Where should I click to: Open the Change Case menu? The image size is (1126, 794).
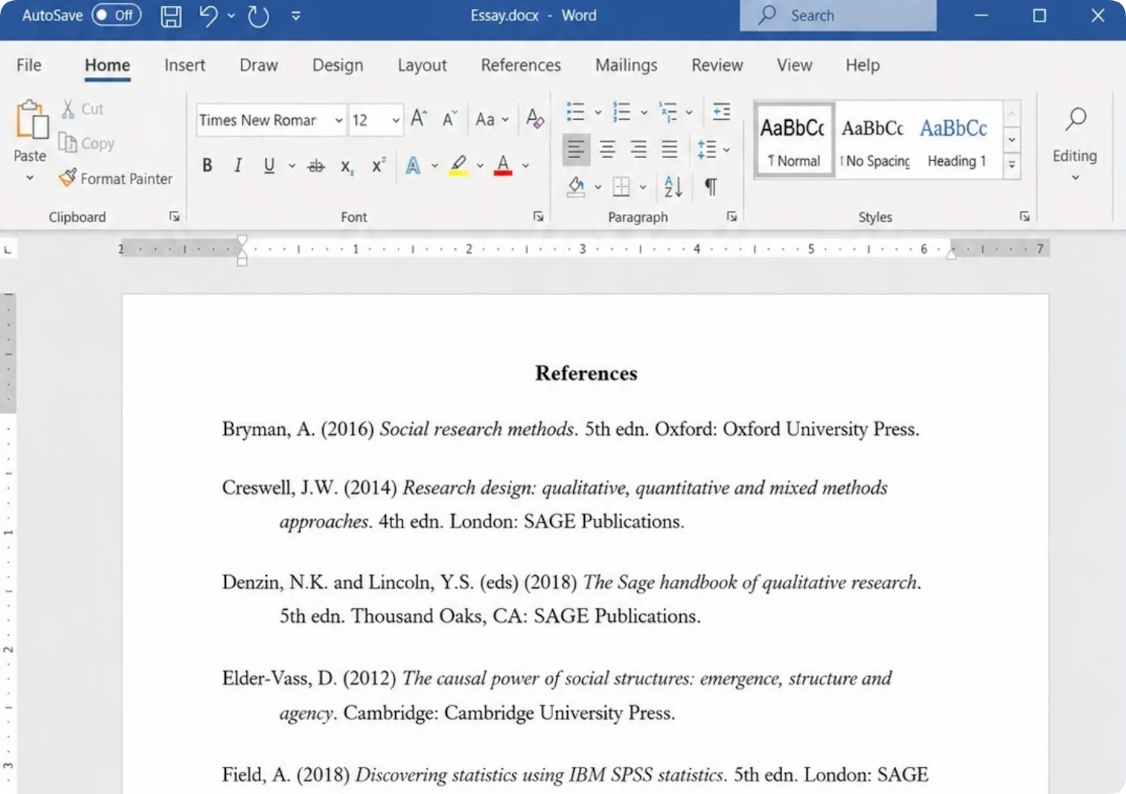click(492, 119)
